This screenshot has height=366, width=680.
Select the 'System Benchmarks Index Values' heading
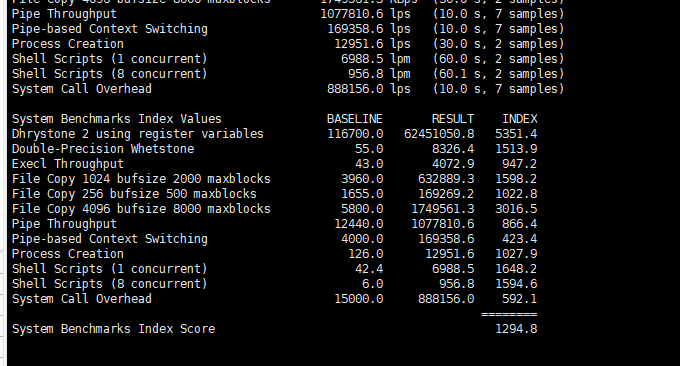coord(117,119)
